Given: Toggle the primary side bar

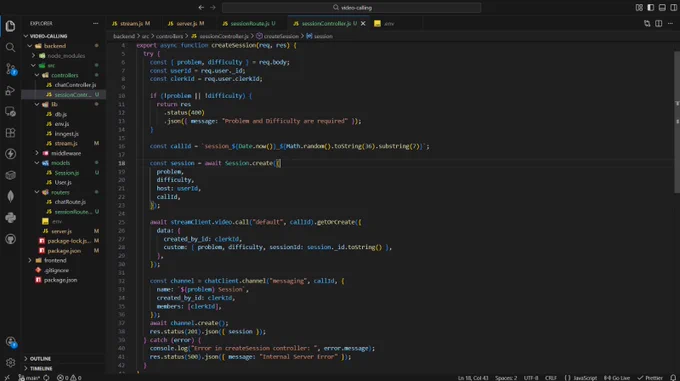Looking at the screenshot, I should point(651,7).
